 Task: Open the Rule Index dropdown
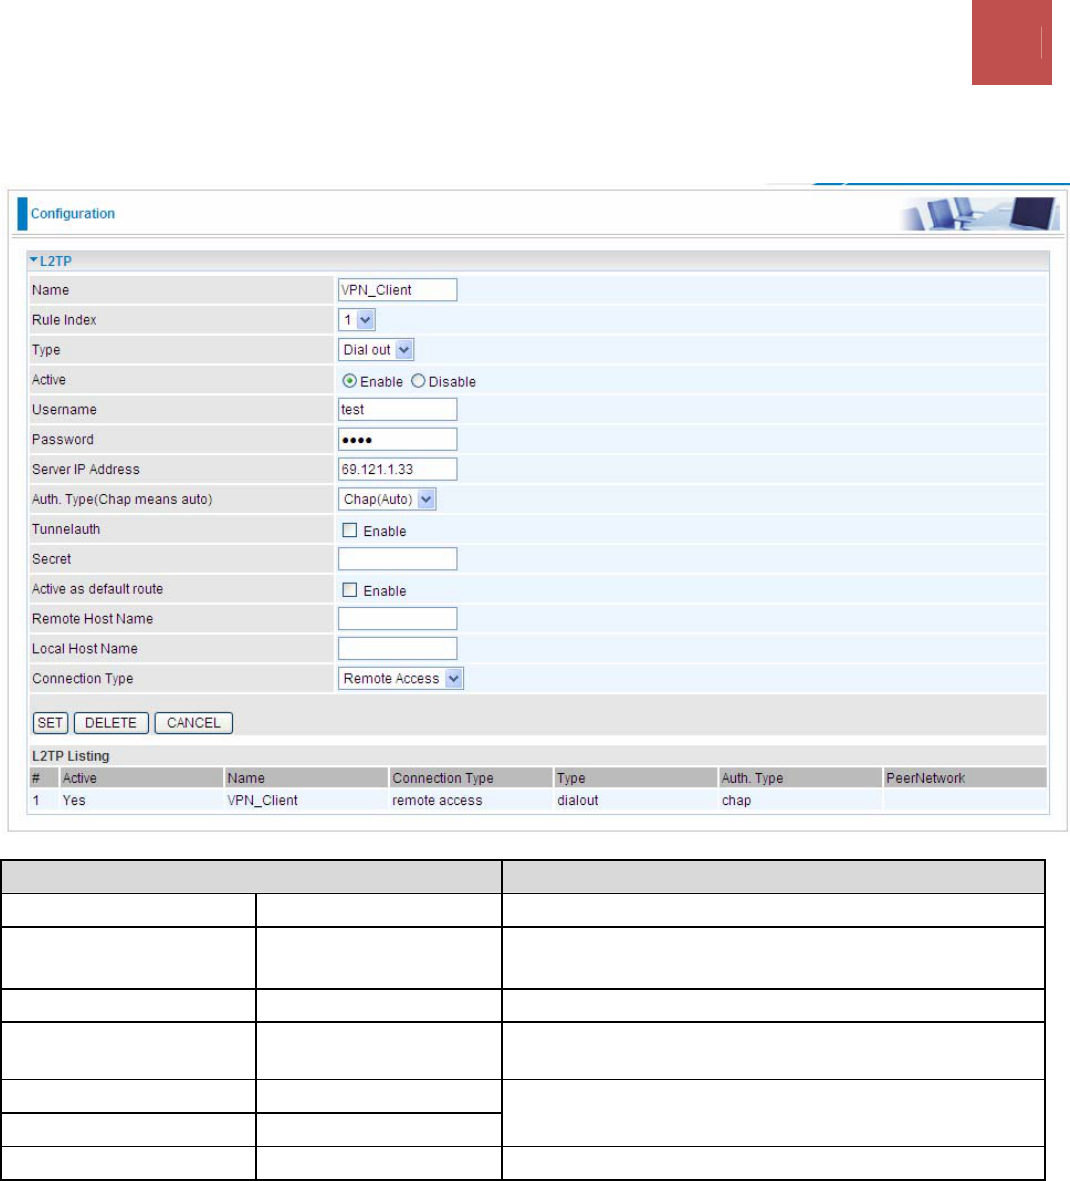tap(357, 320)
